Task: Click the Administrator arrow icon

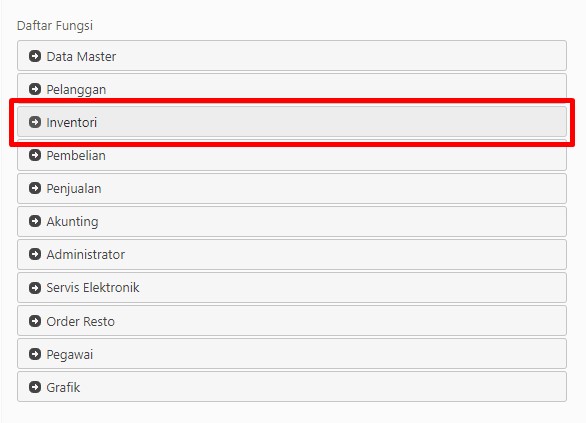Action: coord(35,254)
